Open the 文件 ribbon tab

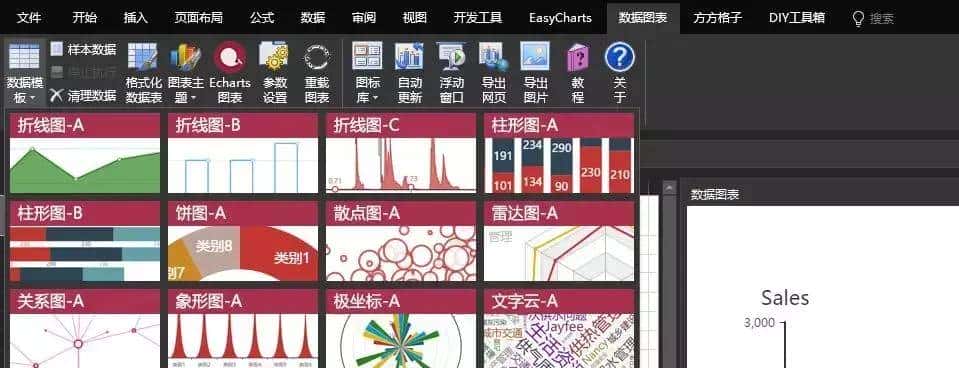pos(29,17)
